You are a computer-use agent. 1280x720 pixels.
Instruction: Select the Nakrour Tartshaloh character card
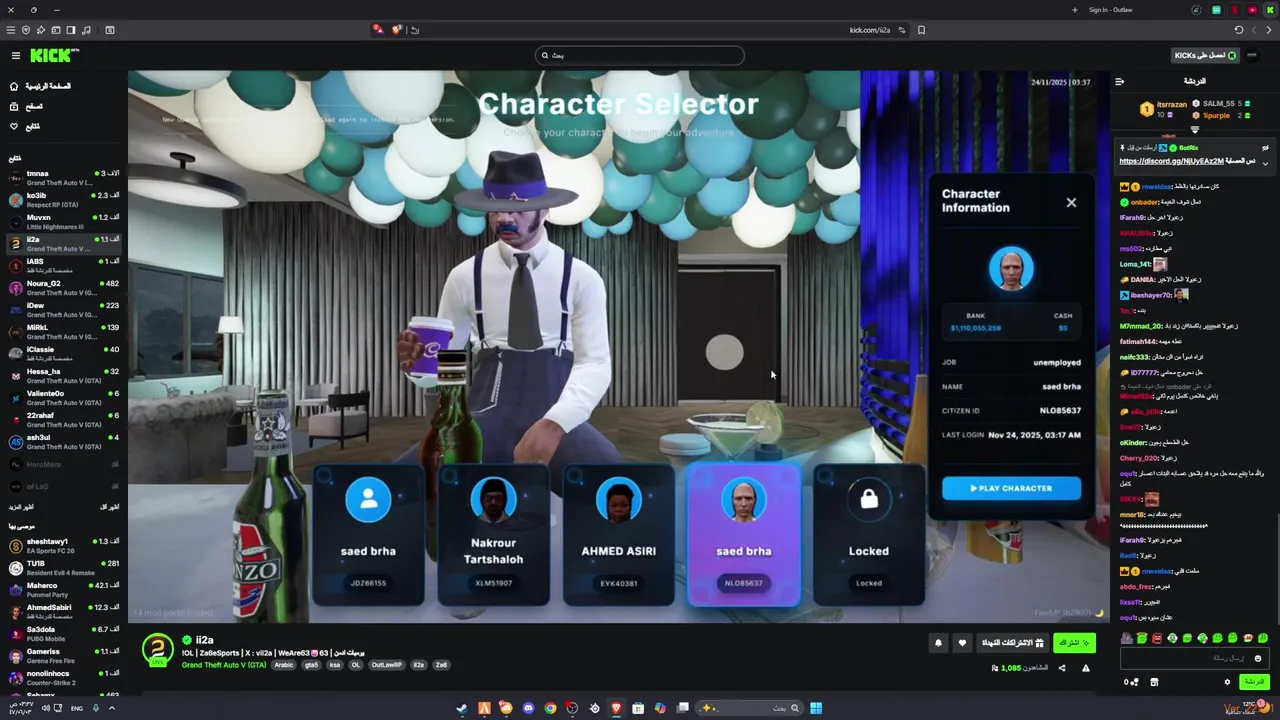tap(493, 535)
